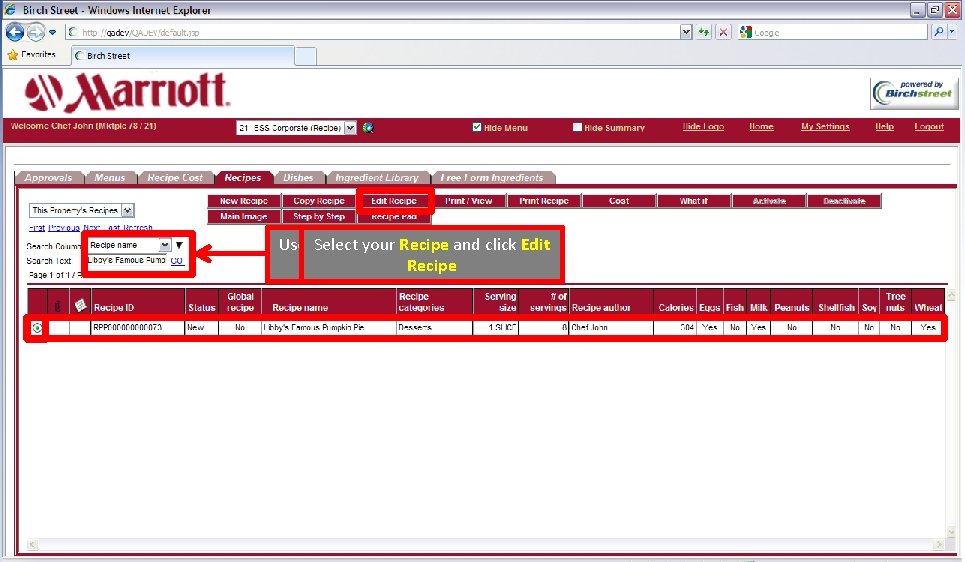Click the stop loading X icon

pyautogui.click(x=723, y=32)
